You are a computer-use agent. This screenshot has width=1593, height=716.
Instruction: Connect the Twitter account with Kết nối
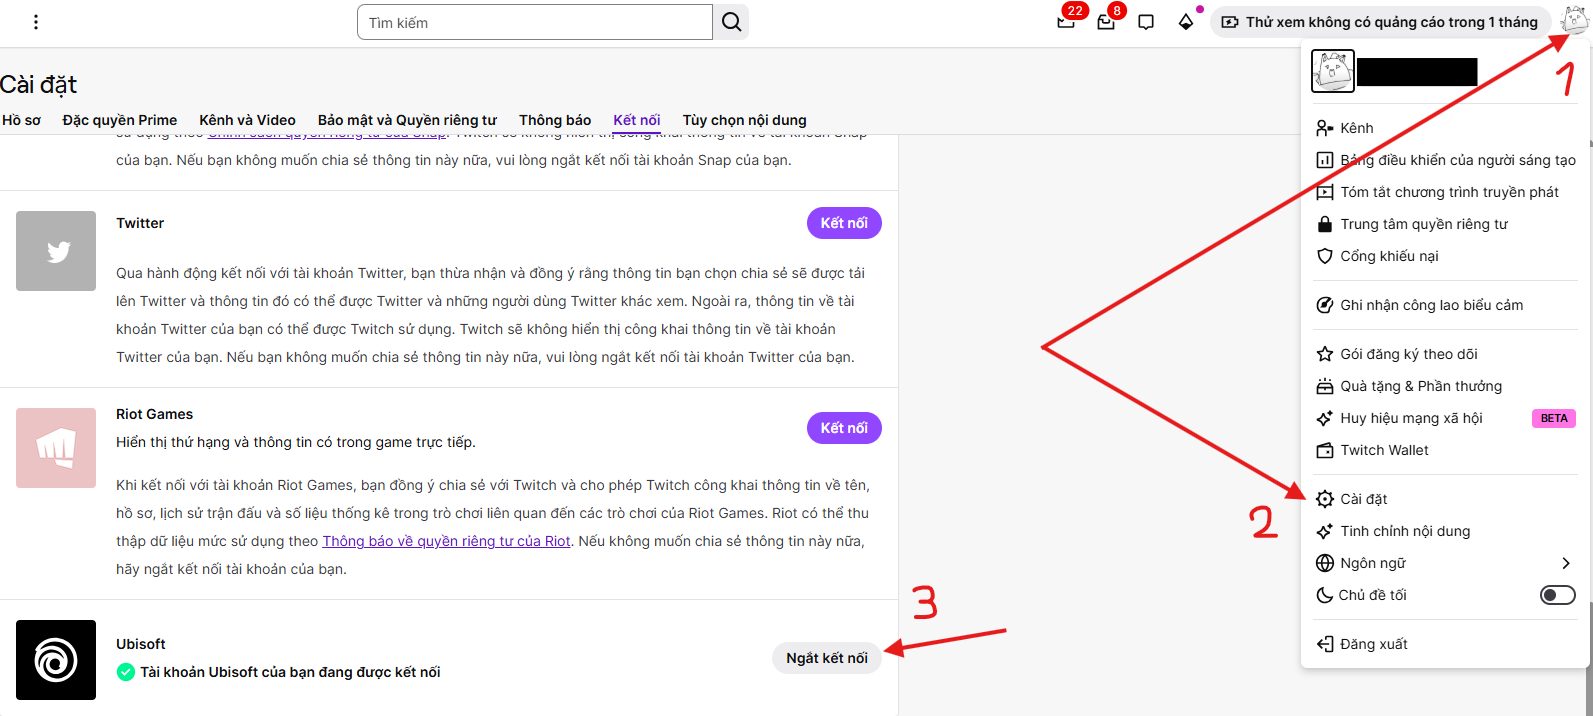[x=844, y=223]
